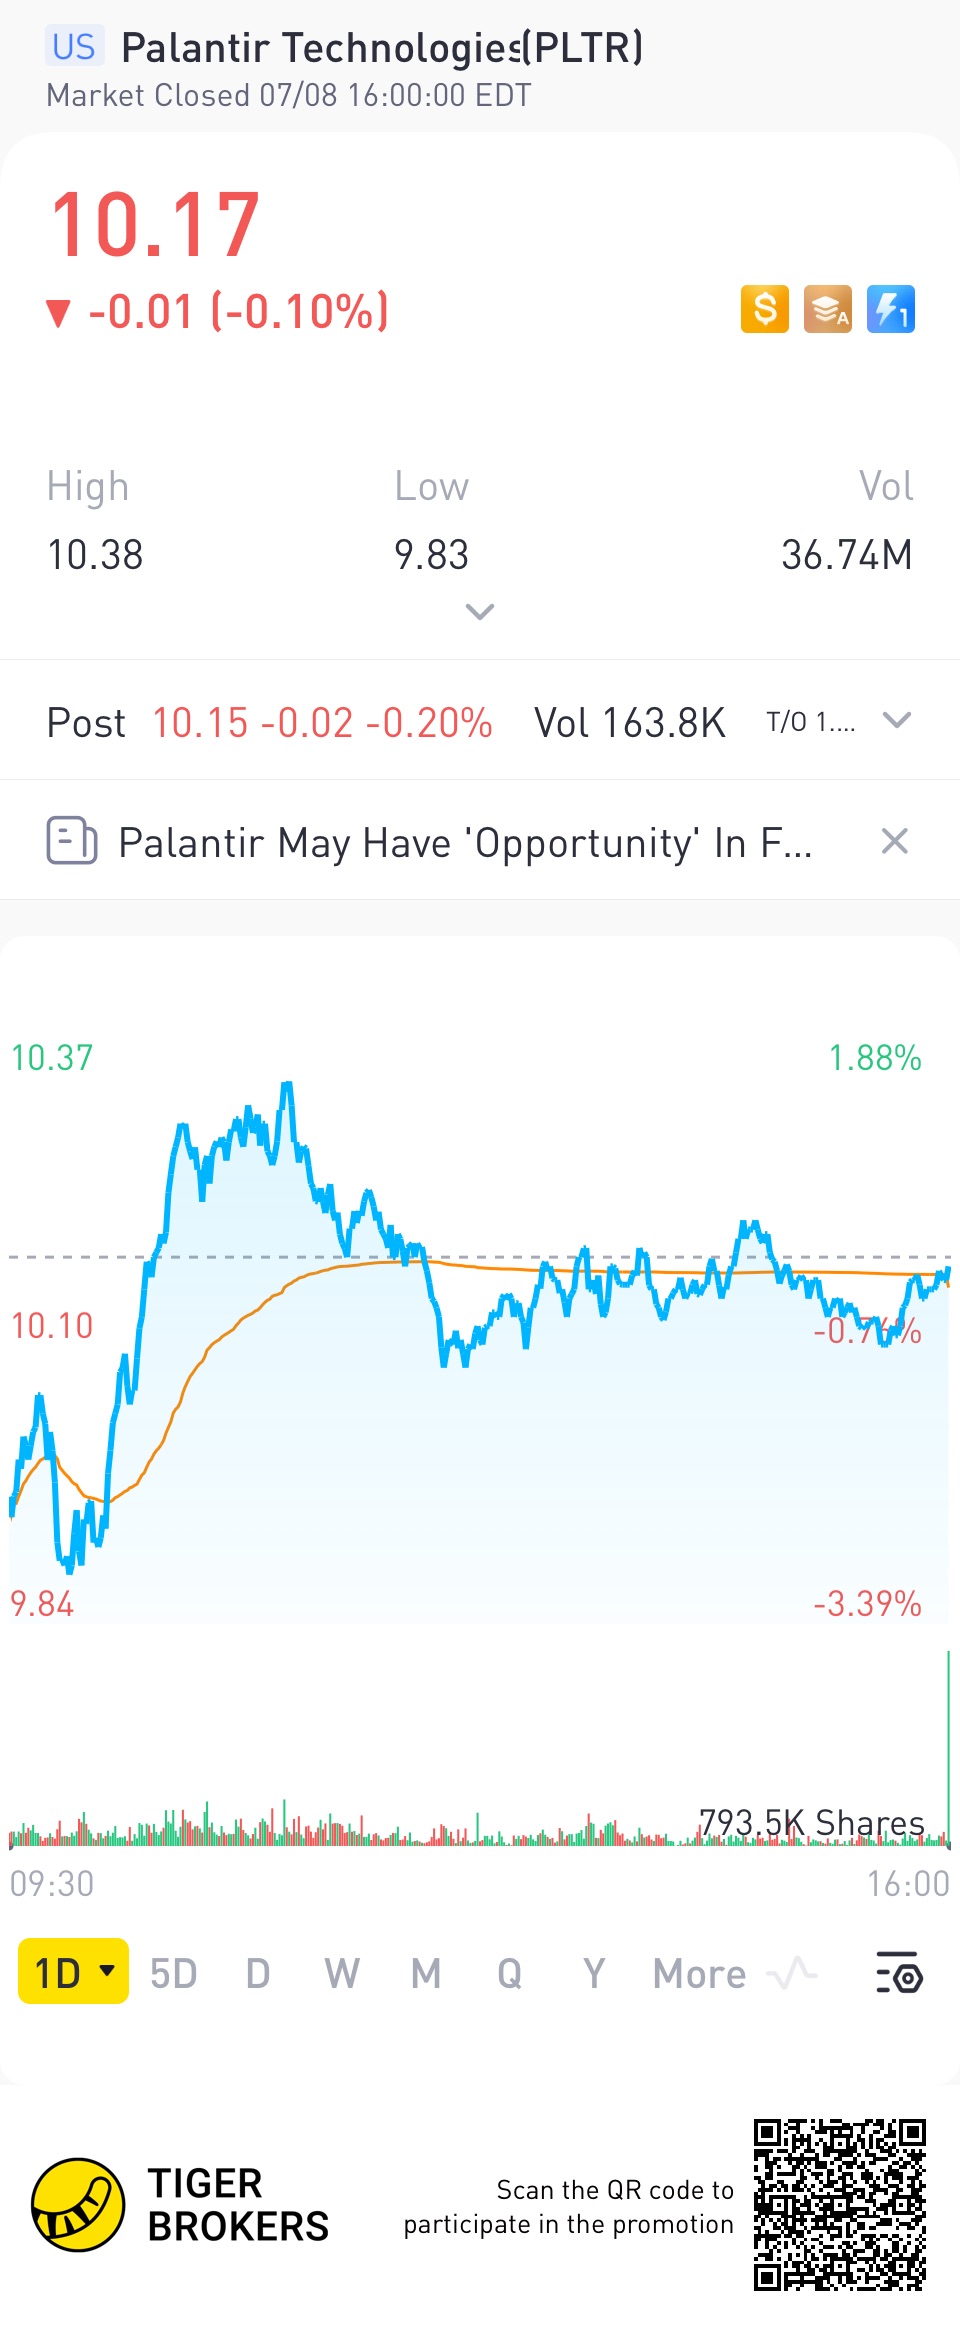Select the M monthly chart tab
This screenshot has height=2325, width=960.
coord(426,1973)
